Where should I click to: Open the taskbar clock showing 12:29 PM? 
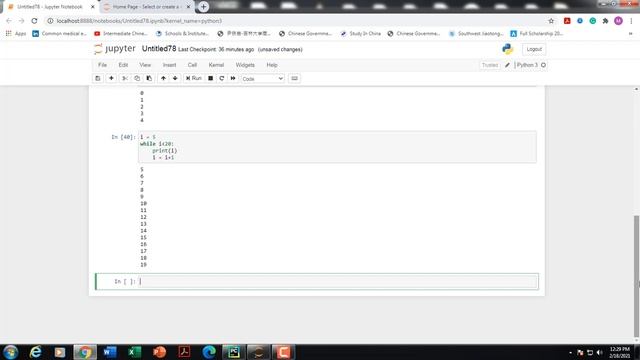pos(620,352)
